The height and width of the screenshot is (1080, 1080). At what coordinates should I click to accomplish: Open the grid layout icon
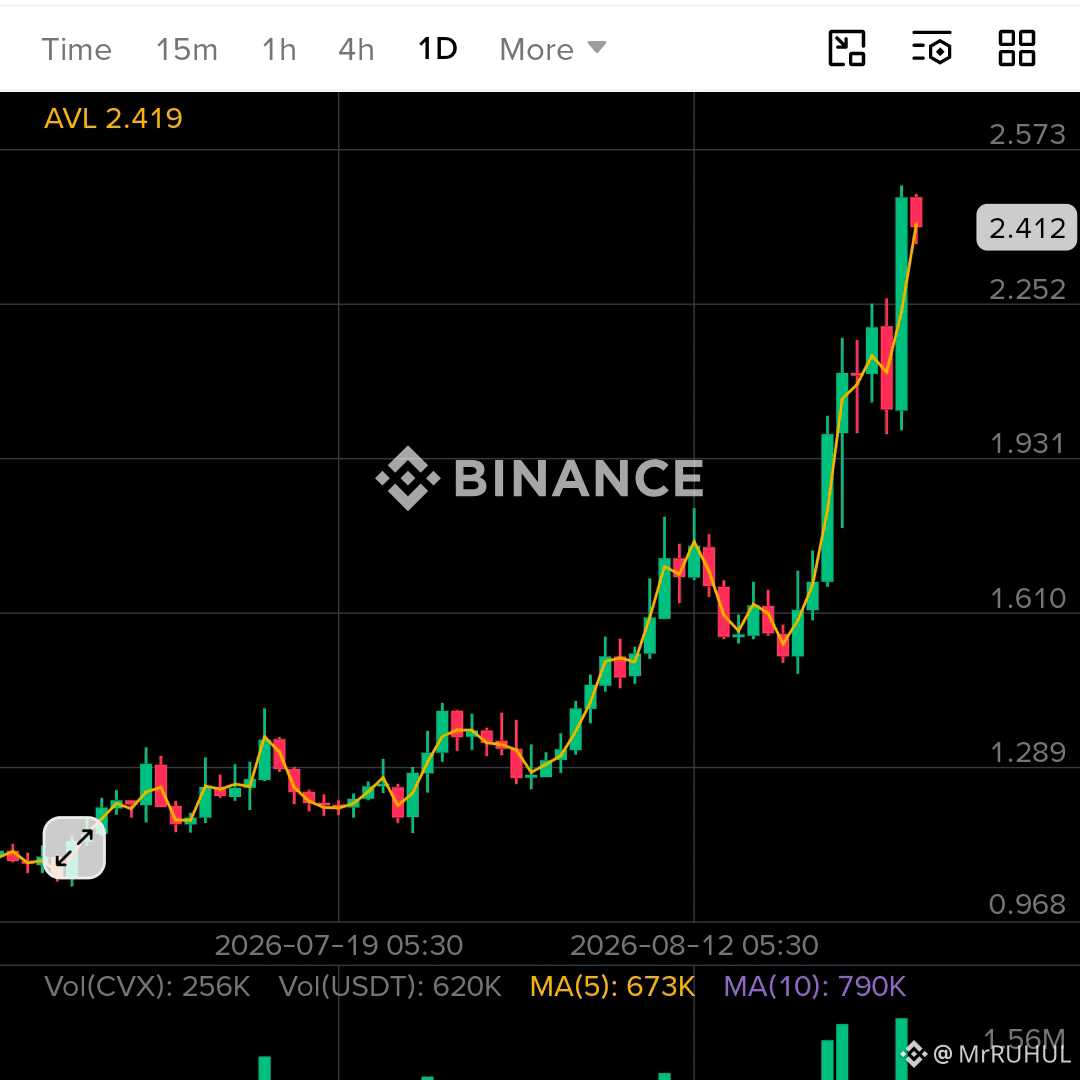[x=1017, y=48]
